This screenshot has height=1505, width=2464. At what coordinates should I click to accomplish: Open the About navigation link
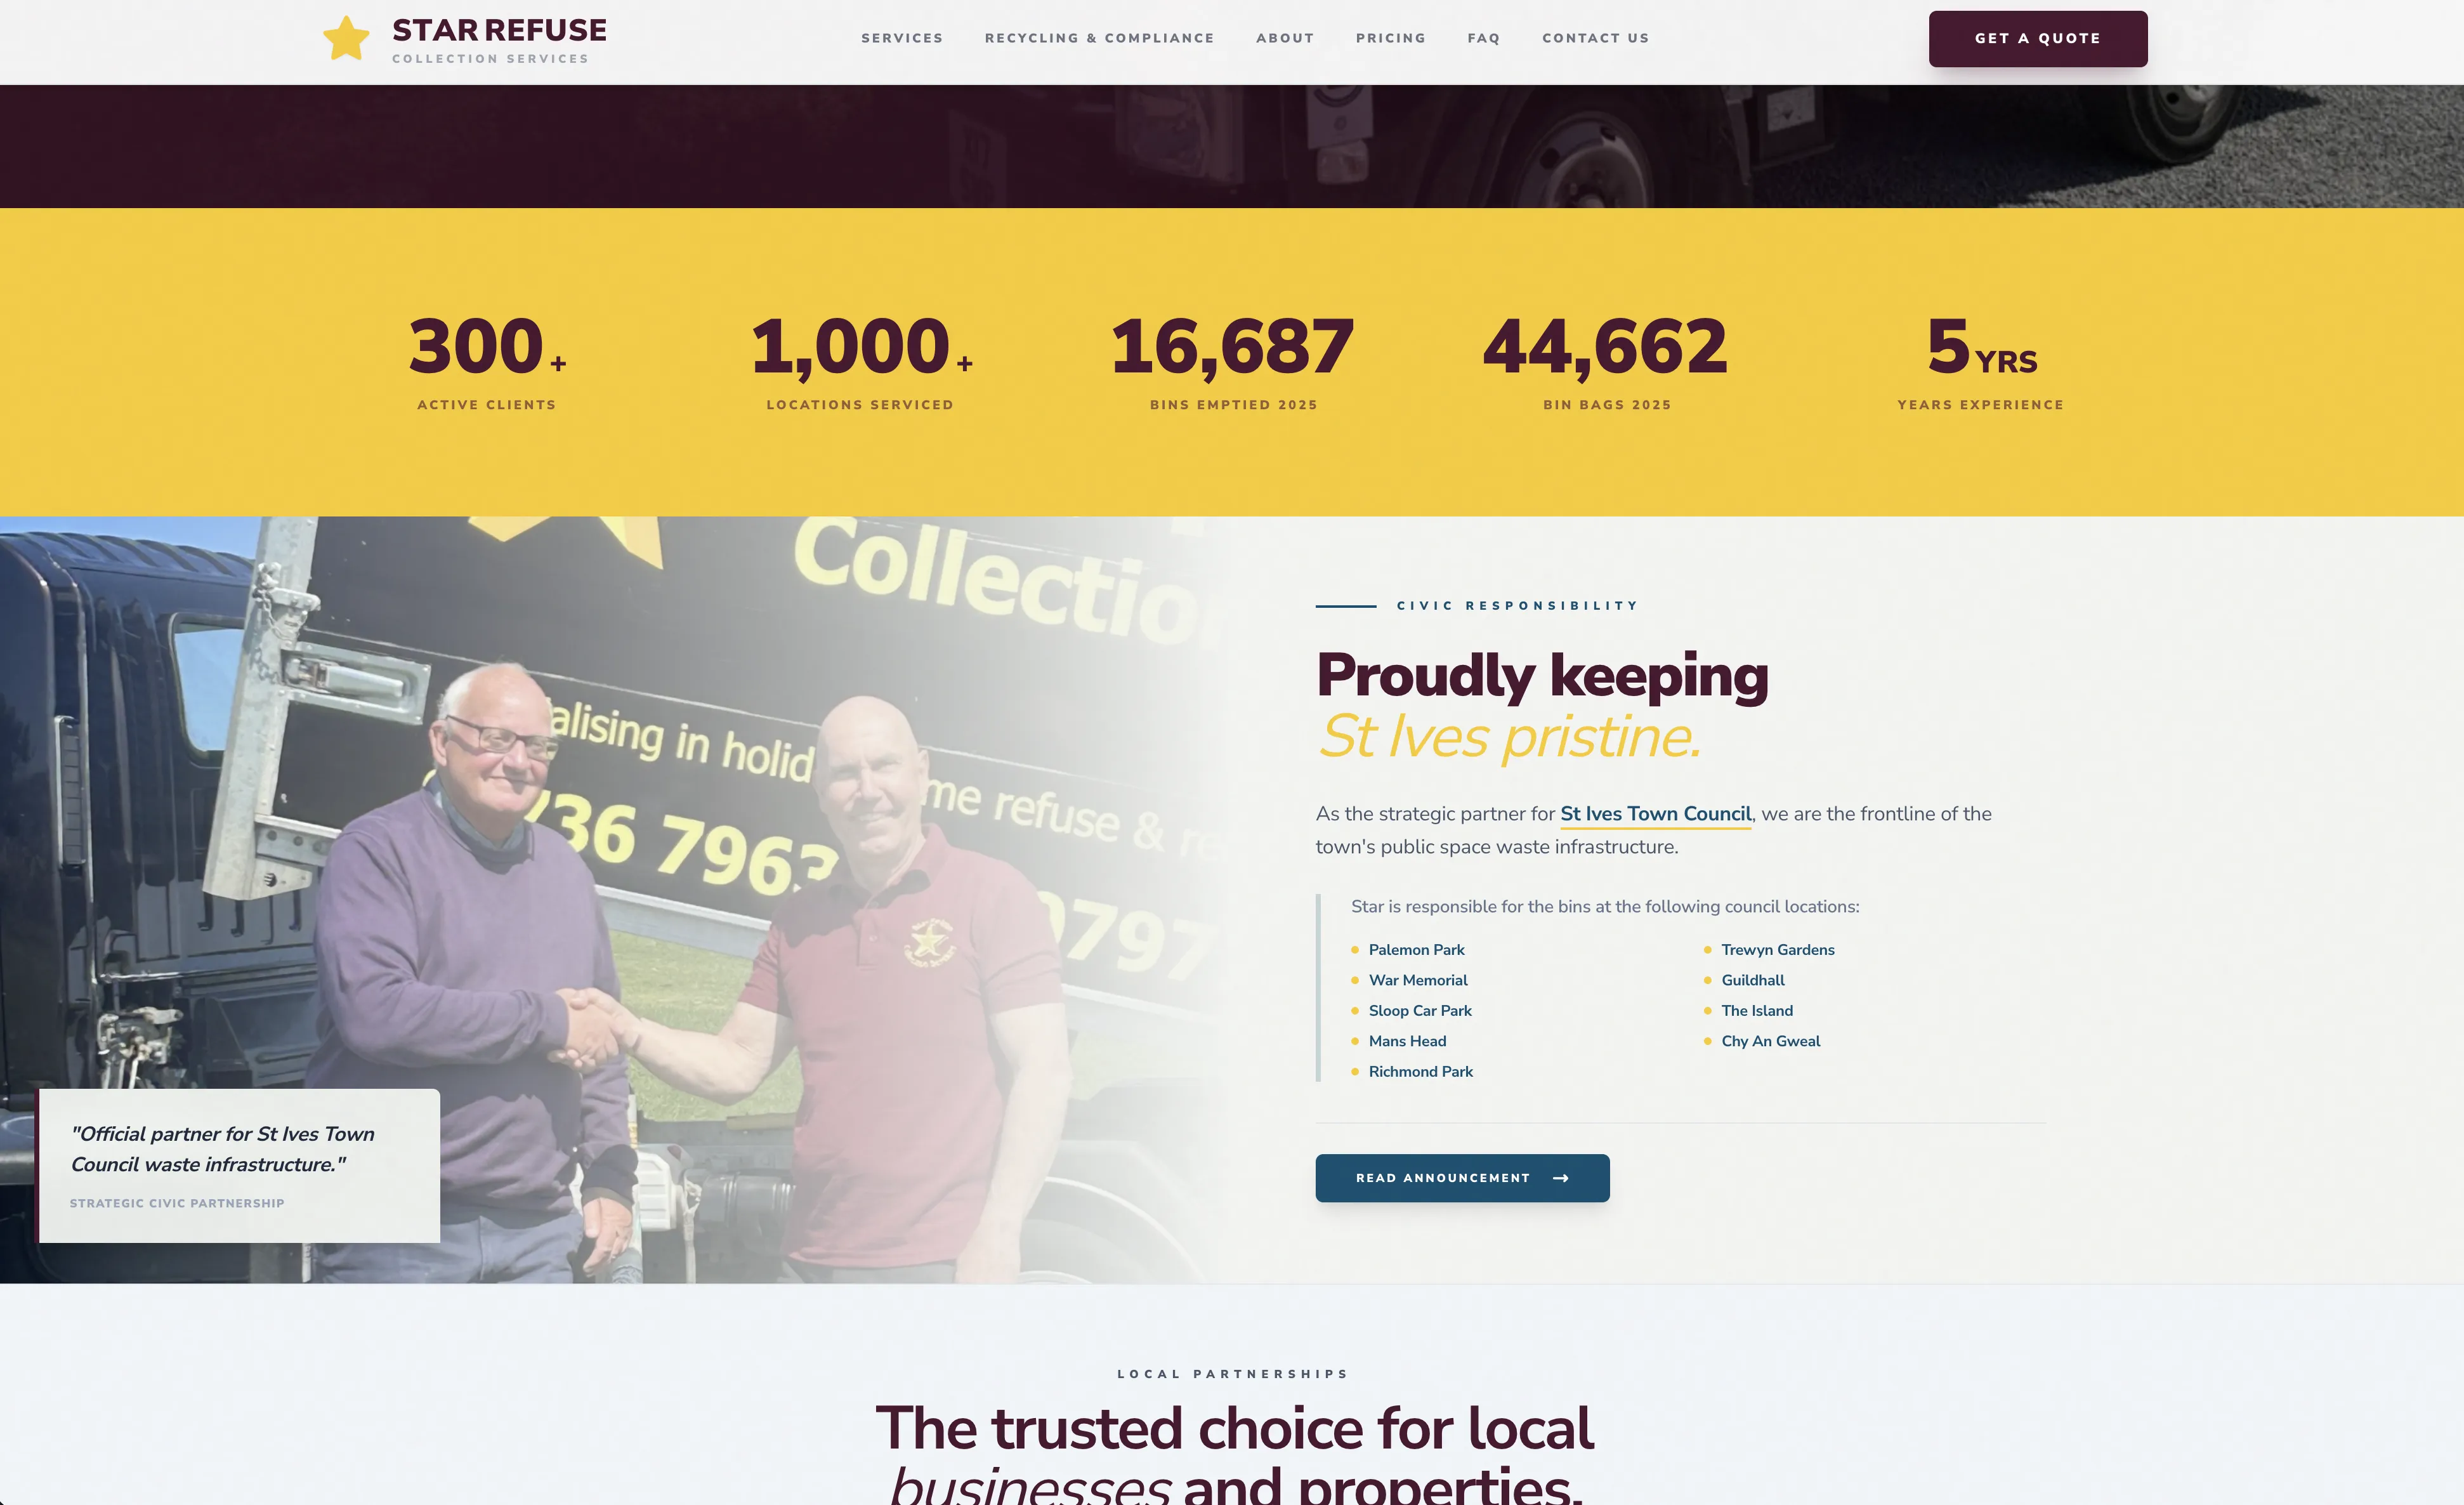(x=1285, y=38)
